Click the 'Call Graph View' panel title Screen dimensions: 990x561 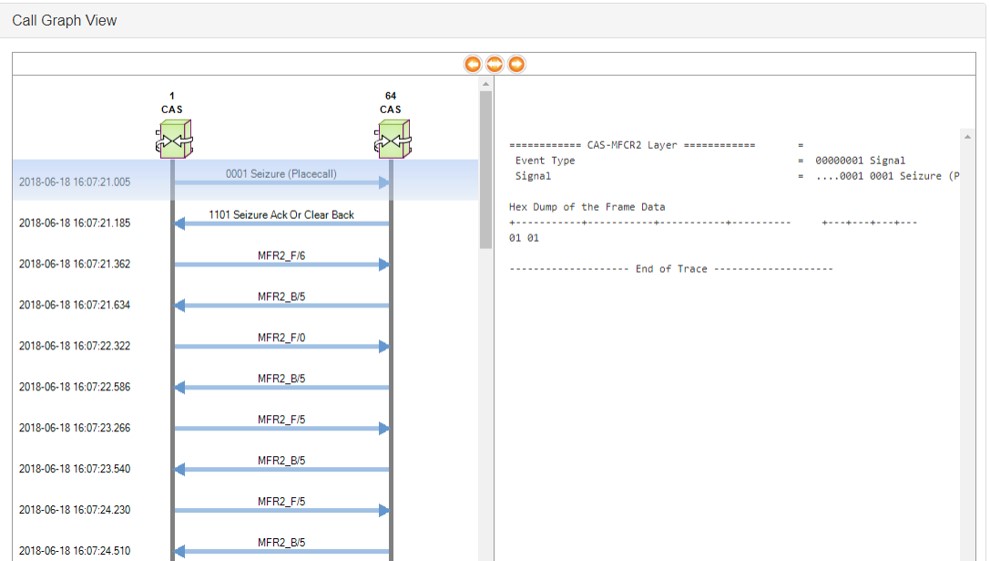pos(64,20)
